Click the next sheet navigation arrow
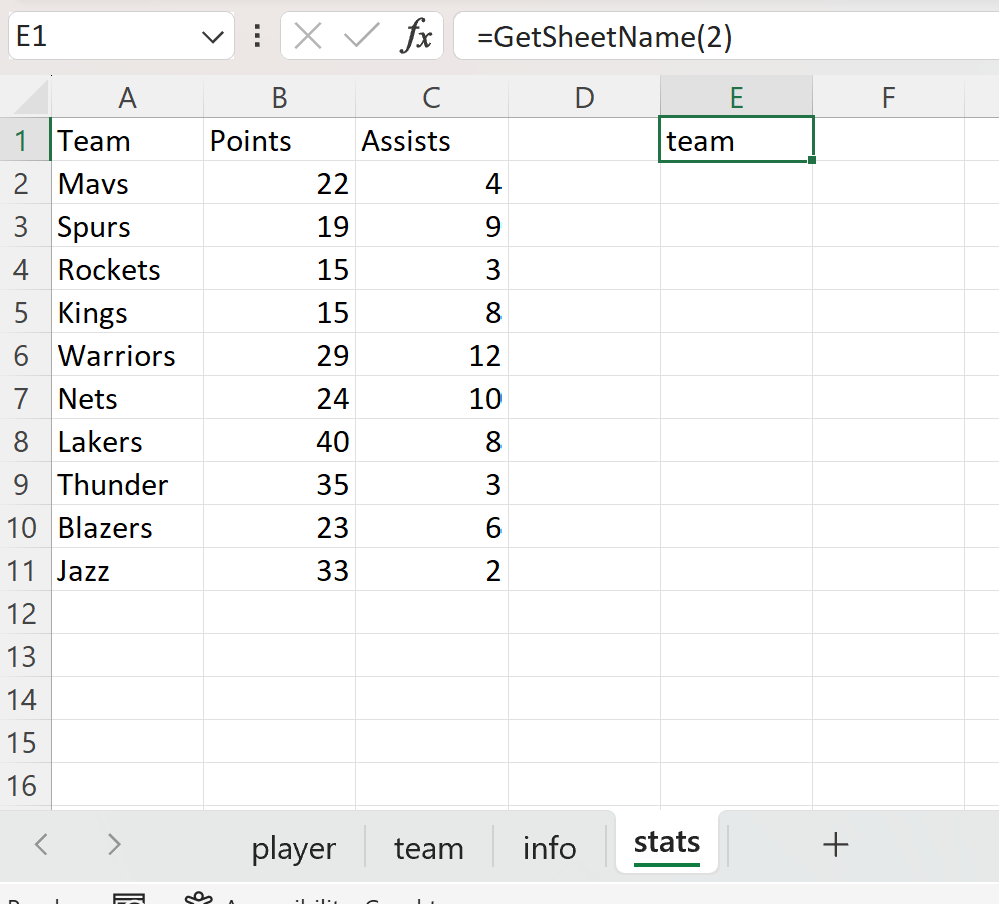The height and width of the screenshot is (904, 999). coord(113,847)
